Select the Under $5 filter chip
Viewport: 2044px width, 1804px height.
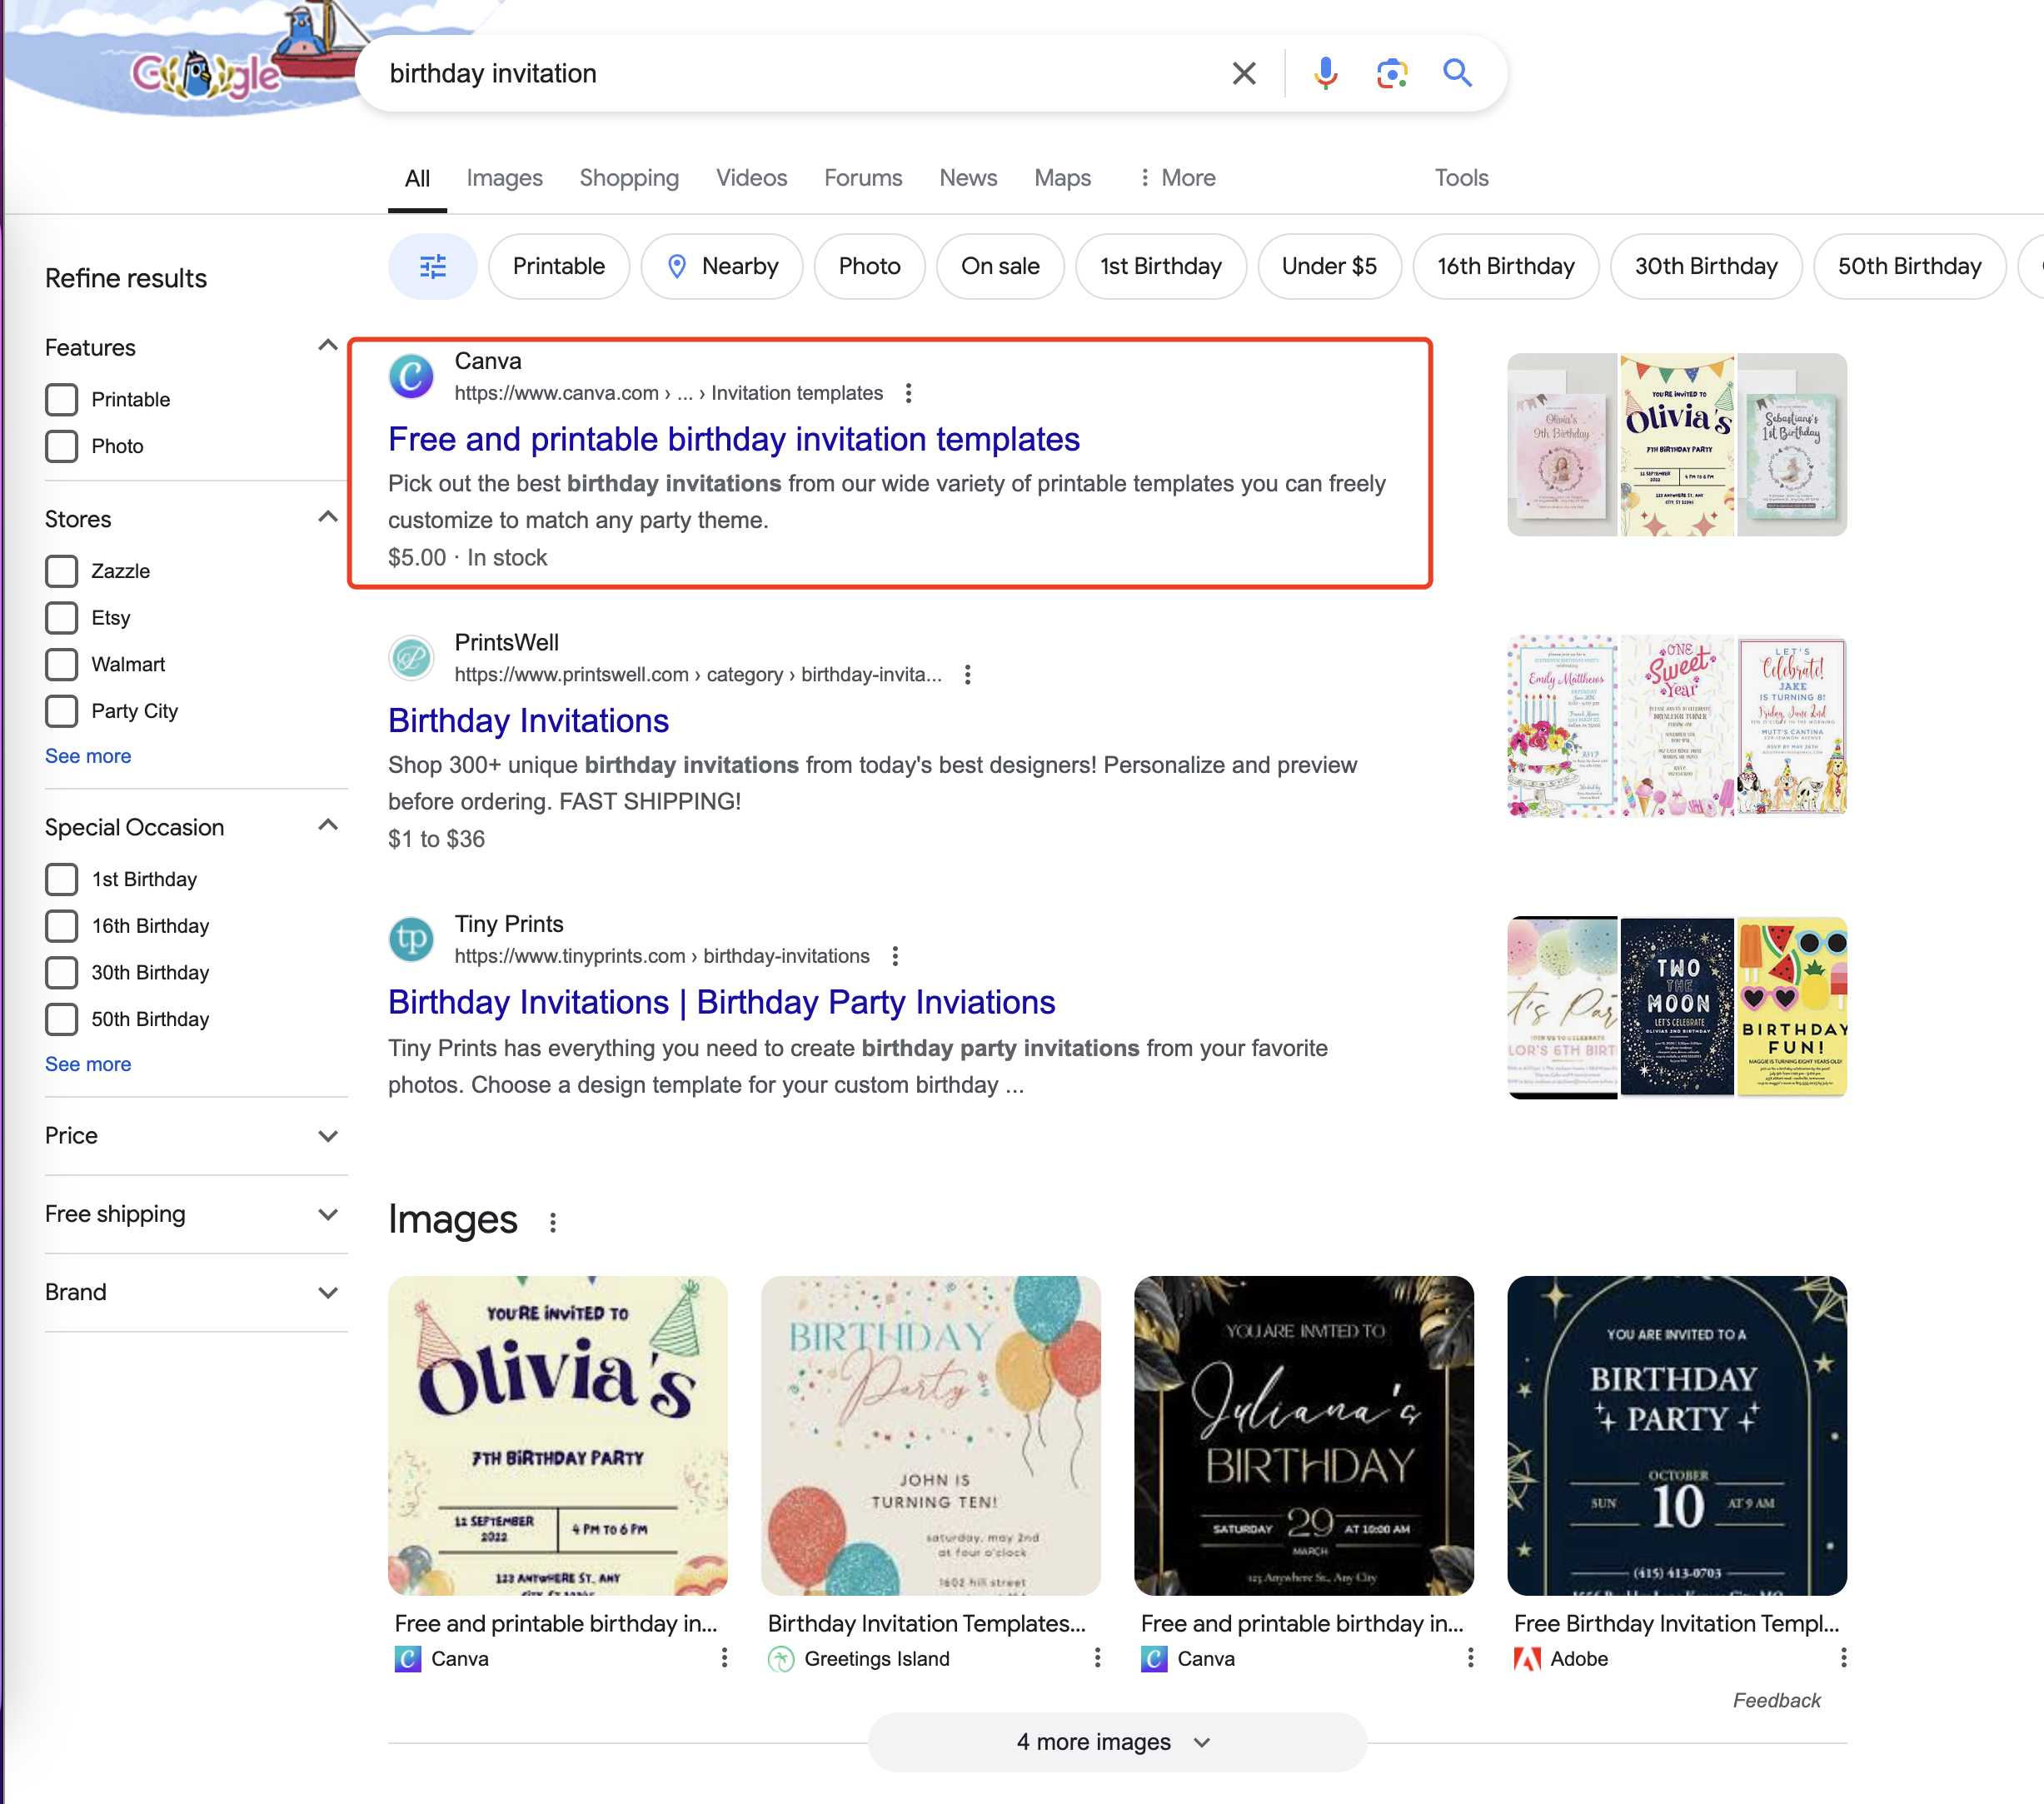point(1329,266)
